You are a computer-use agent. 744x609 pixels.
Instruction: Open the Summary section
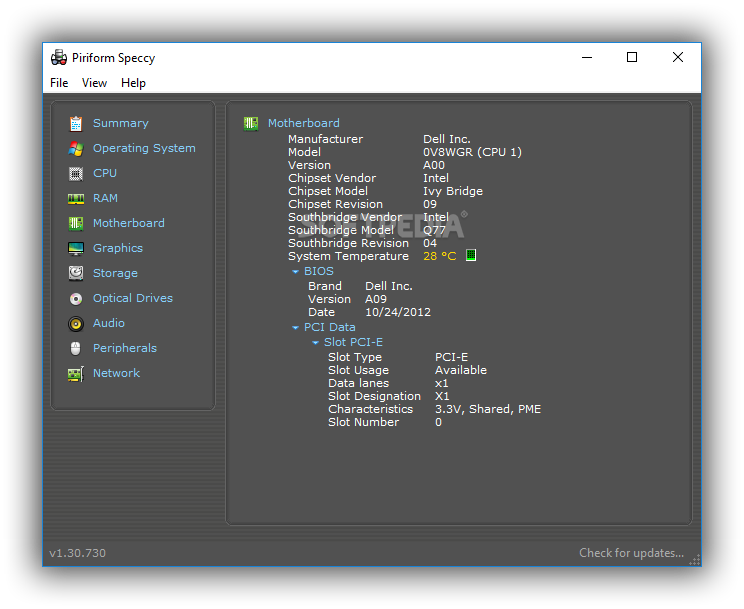(121, 123)
